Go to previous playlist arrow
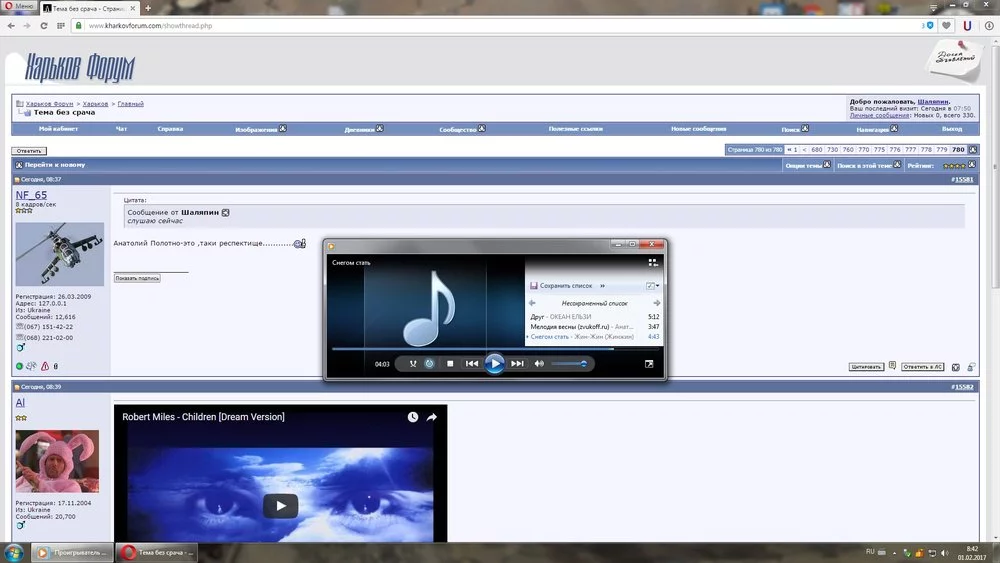The height and width of the screenshot is (563, 1000). pyautogui.click(x=532, y=303)
